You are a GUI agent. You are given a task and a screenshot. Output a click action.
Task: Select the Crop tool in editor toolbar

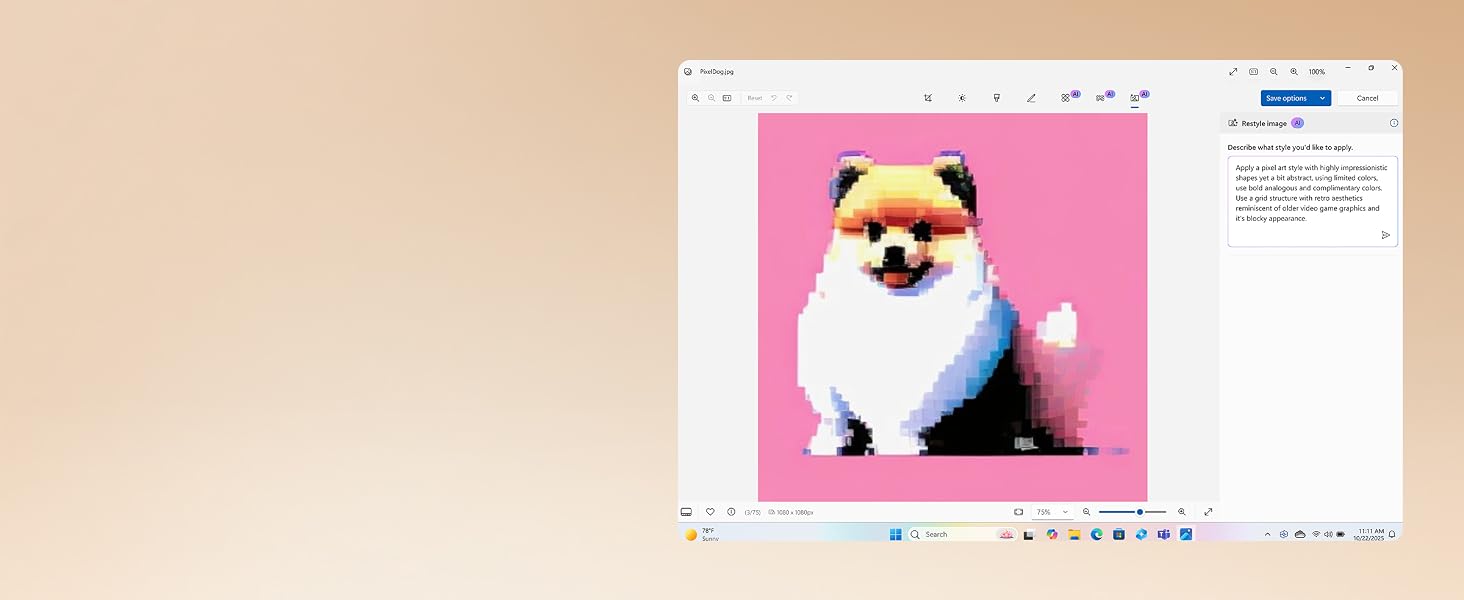pos(928,98)
